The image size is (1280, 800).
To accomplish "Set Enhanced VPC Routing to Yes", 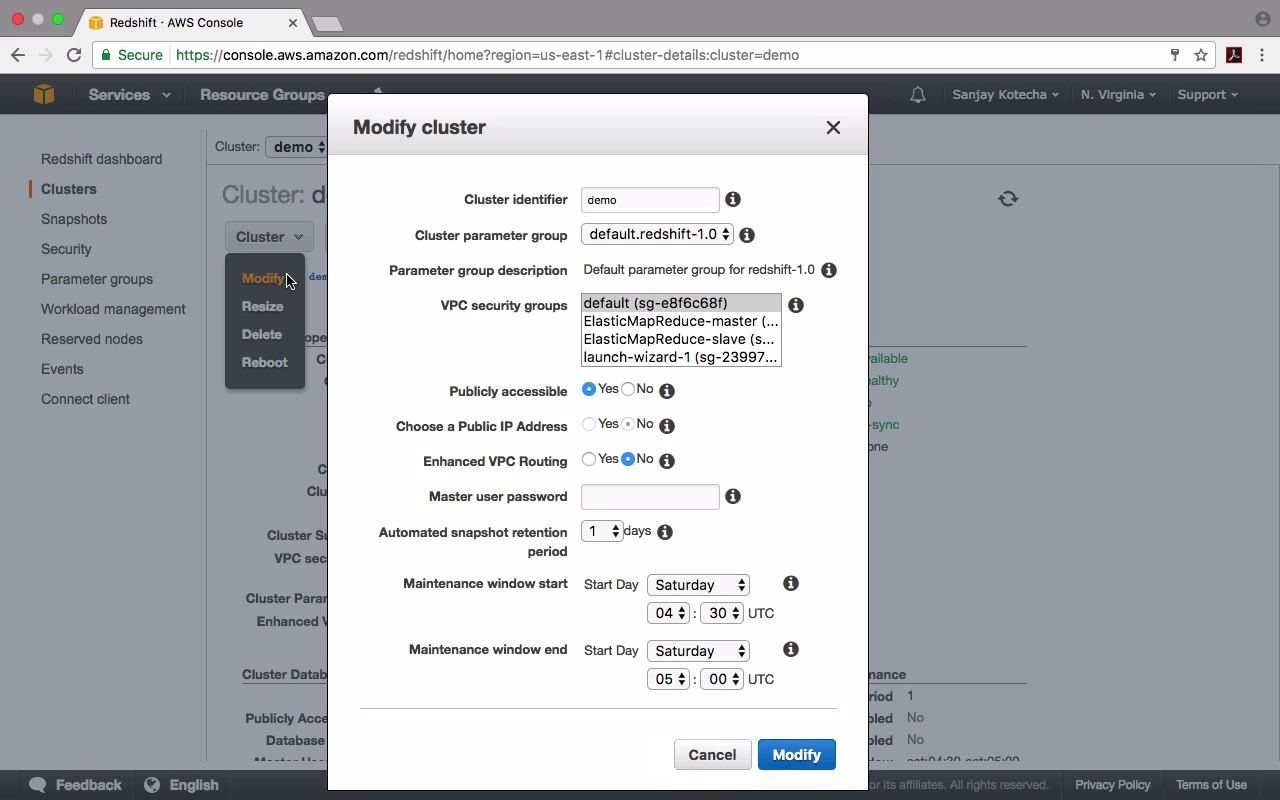I will pyautogui.click(x=589, y=459).
